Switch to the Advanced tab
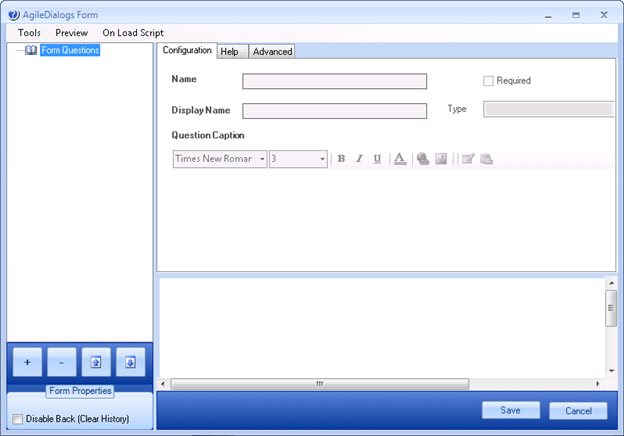624x436 pixels. point(272,52)
